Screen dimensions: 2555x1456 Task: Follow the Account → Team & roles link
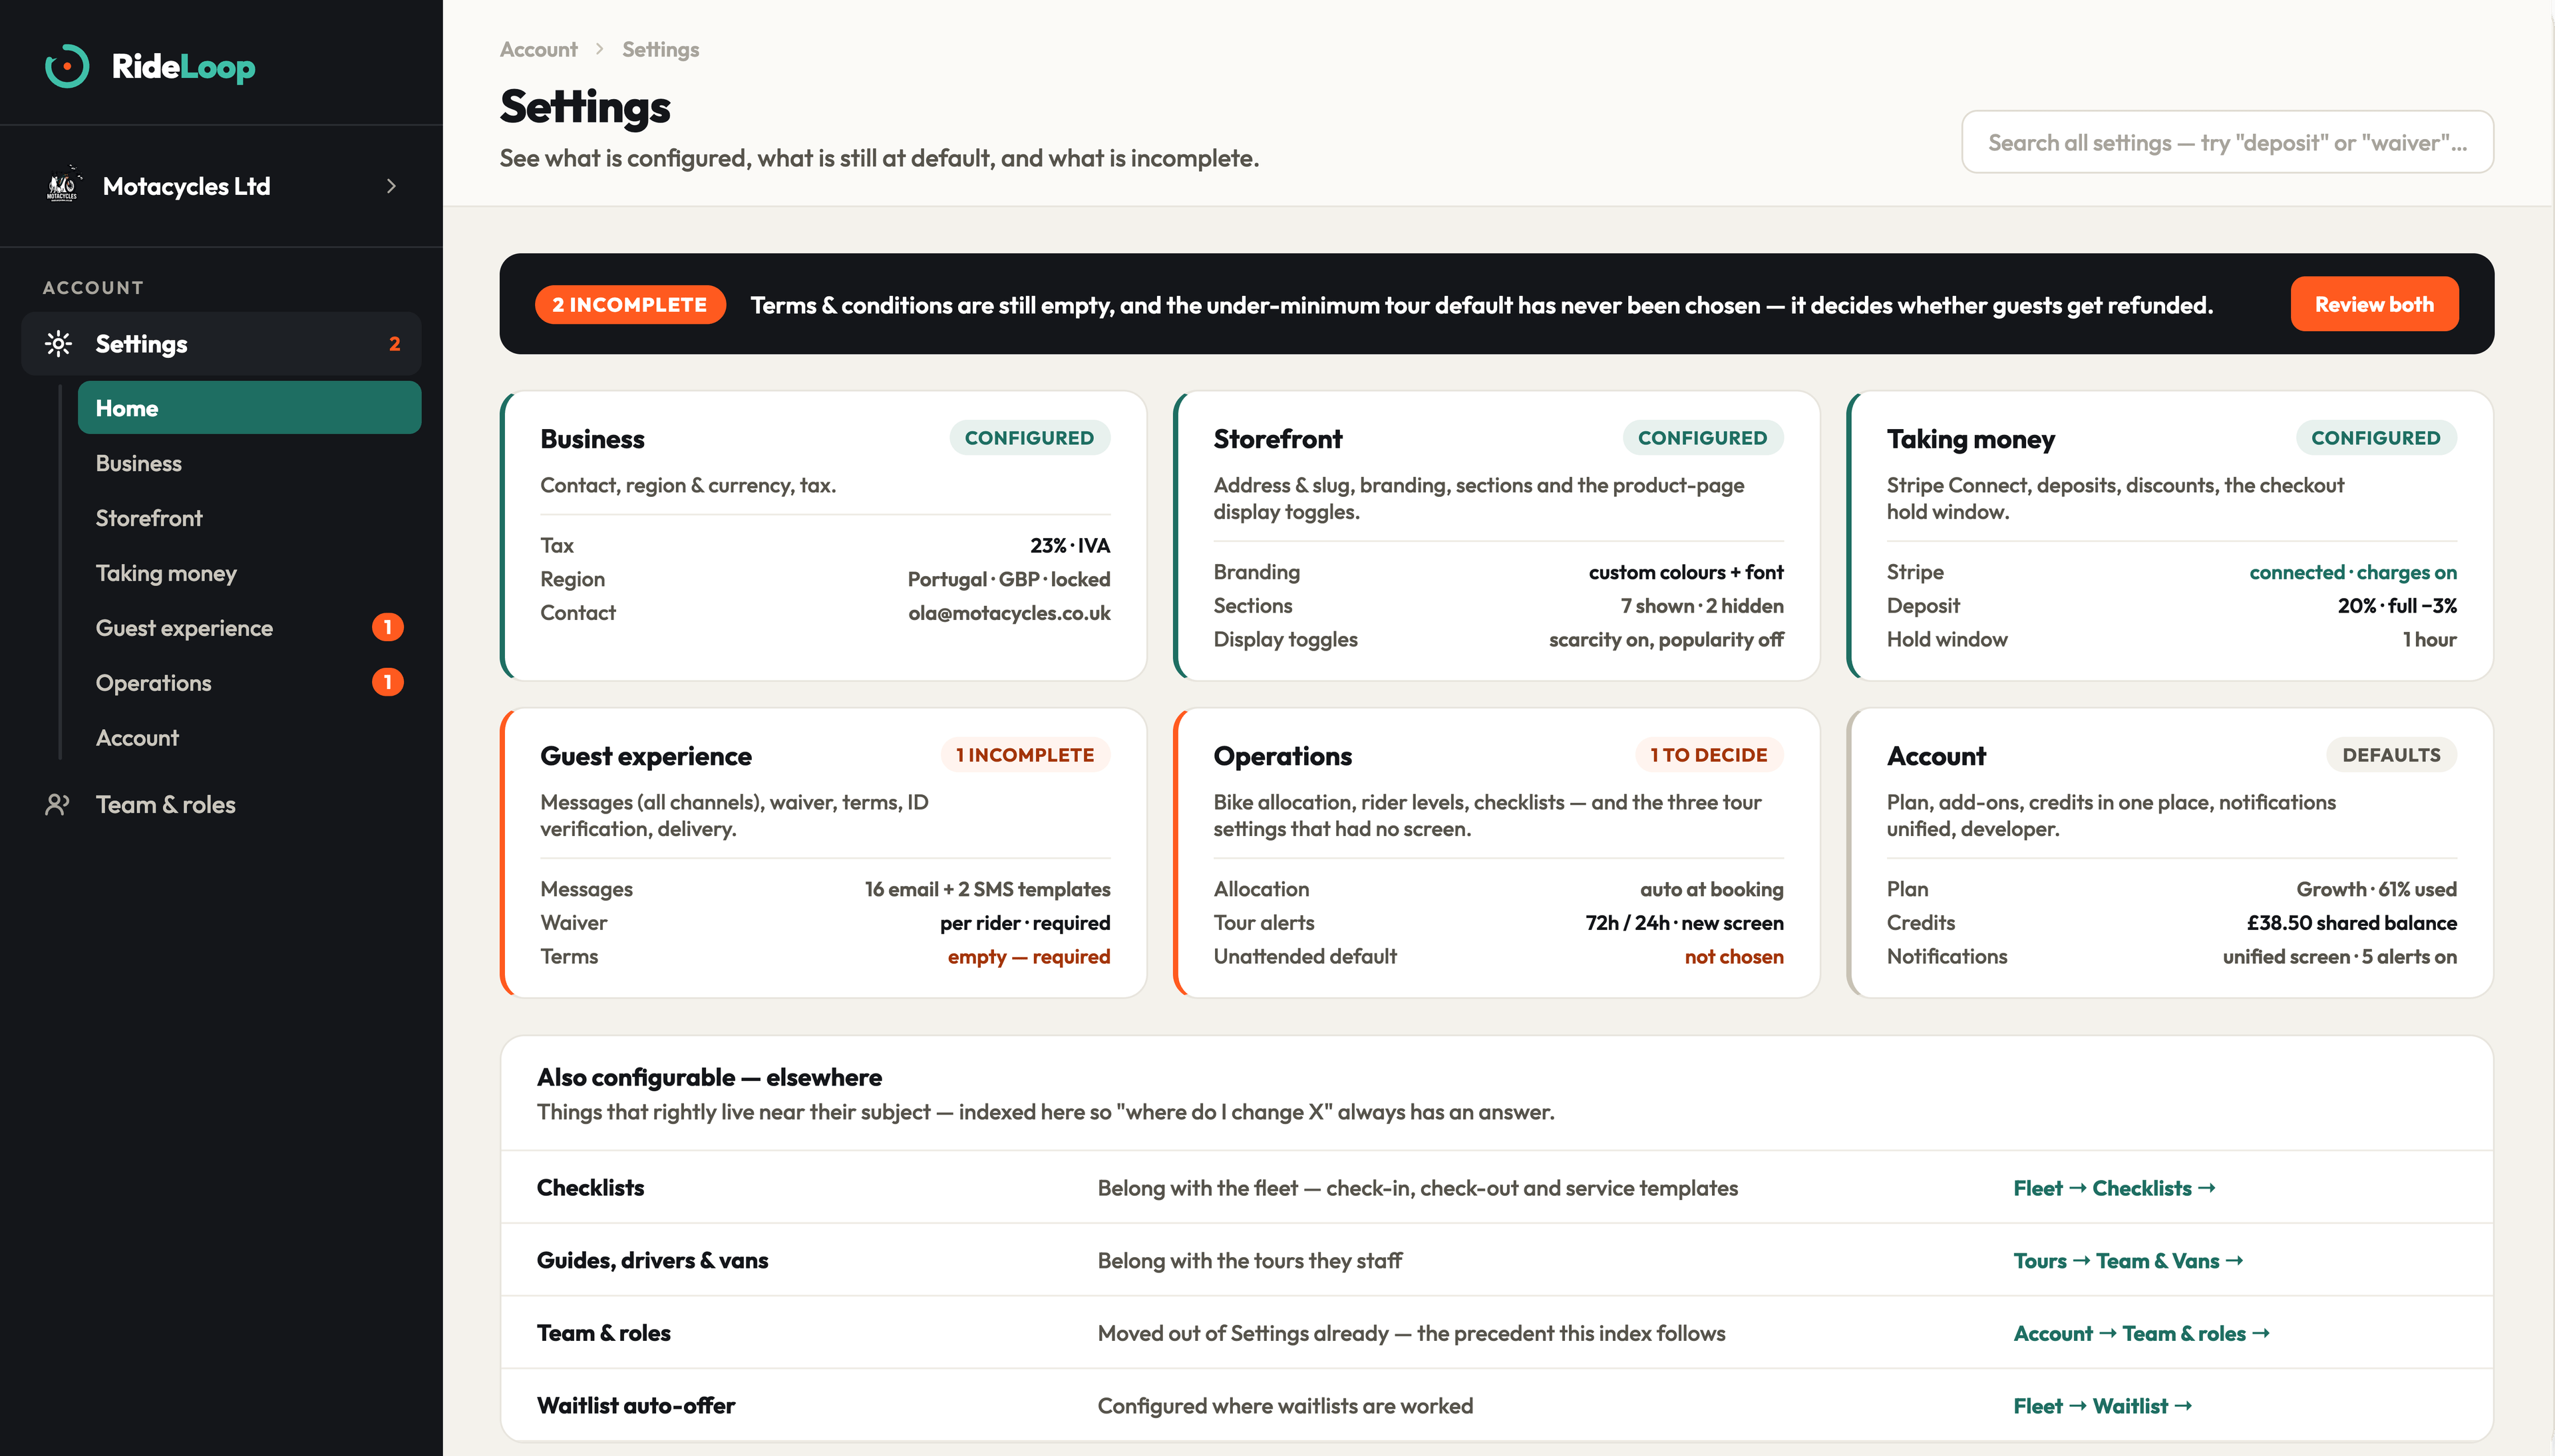(2141, 1334)
